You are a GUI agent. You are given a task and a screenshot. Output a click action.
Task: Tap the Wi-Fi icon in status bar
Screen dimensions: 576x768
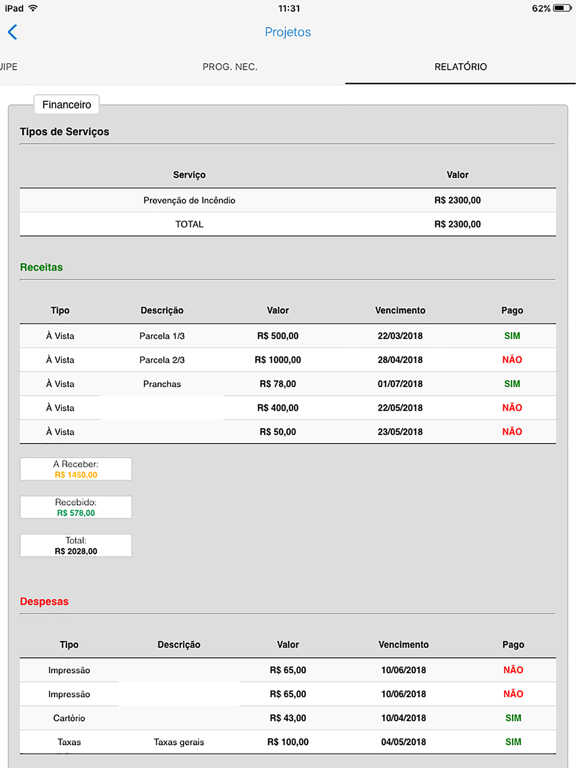(x=33, y=8)
